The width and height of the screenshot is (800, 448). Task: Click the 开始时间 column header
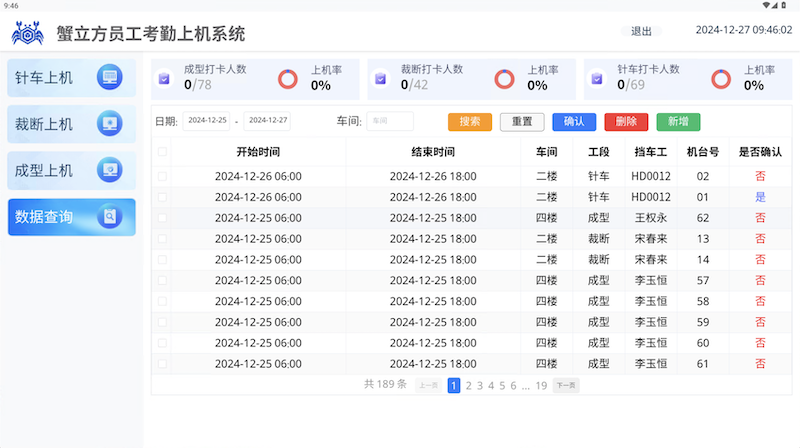(258, 152)
